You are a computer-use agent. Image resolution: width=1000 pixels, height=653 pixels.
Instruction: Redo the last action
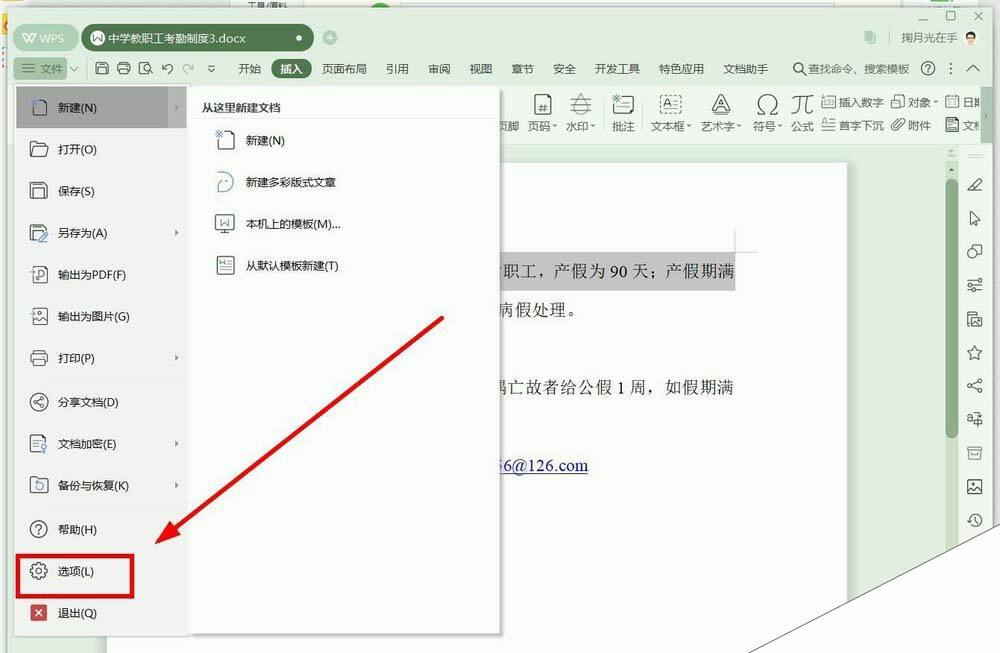coord(188,68)
